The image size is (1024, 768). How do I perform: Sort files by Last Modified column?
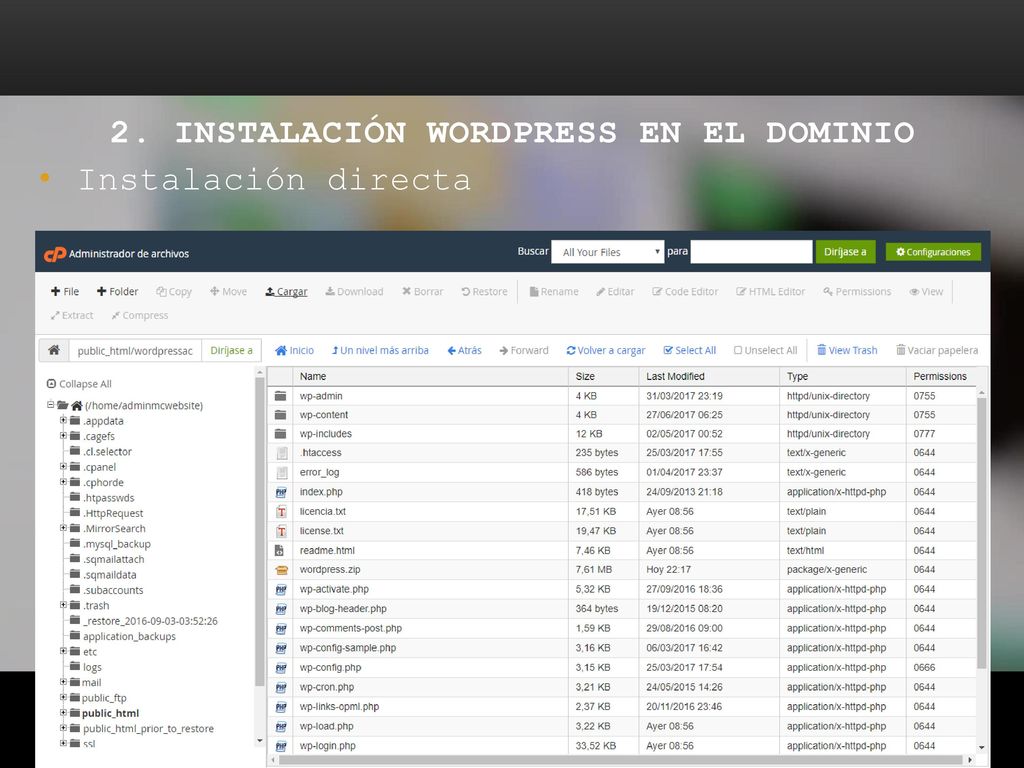(x=709, y=376)
